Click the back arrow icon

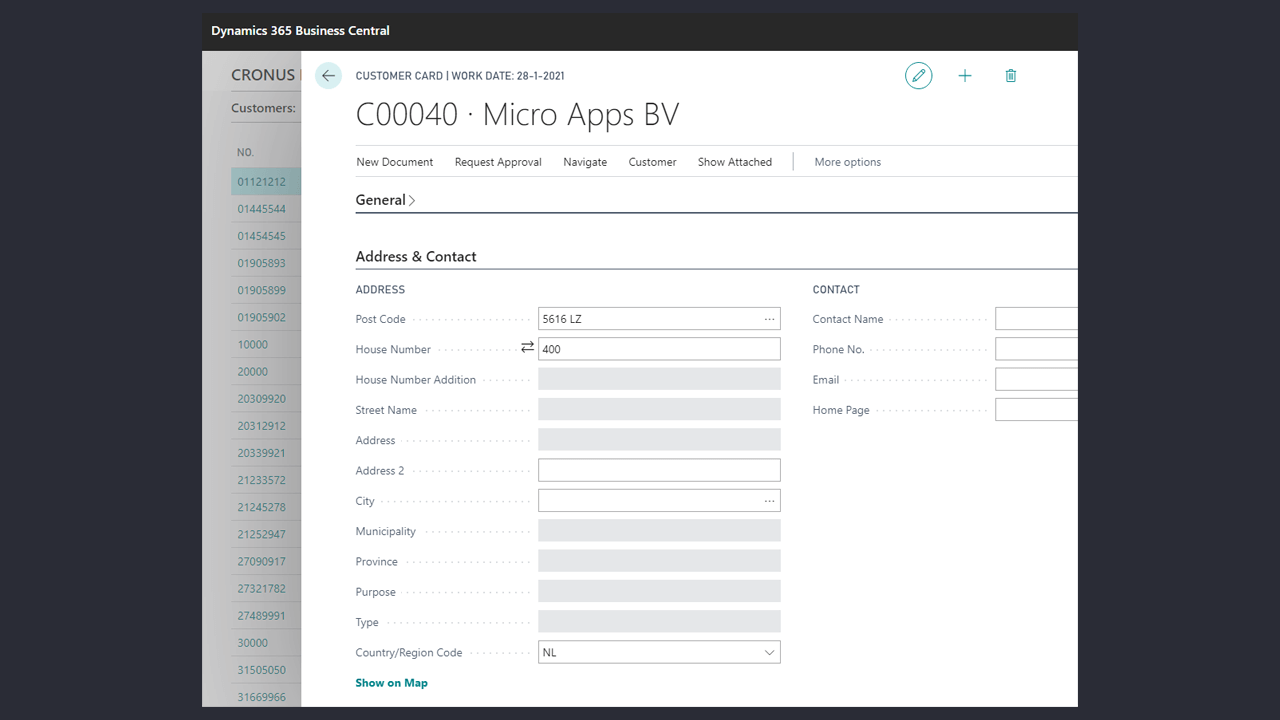point(328,76)
